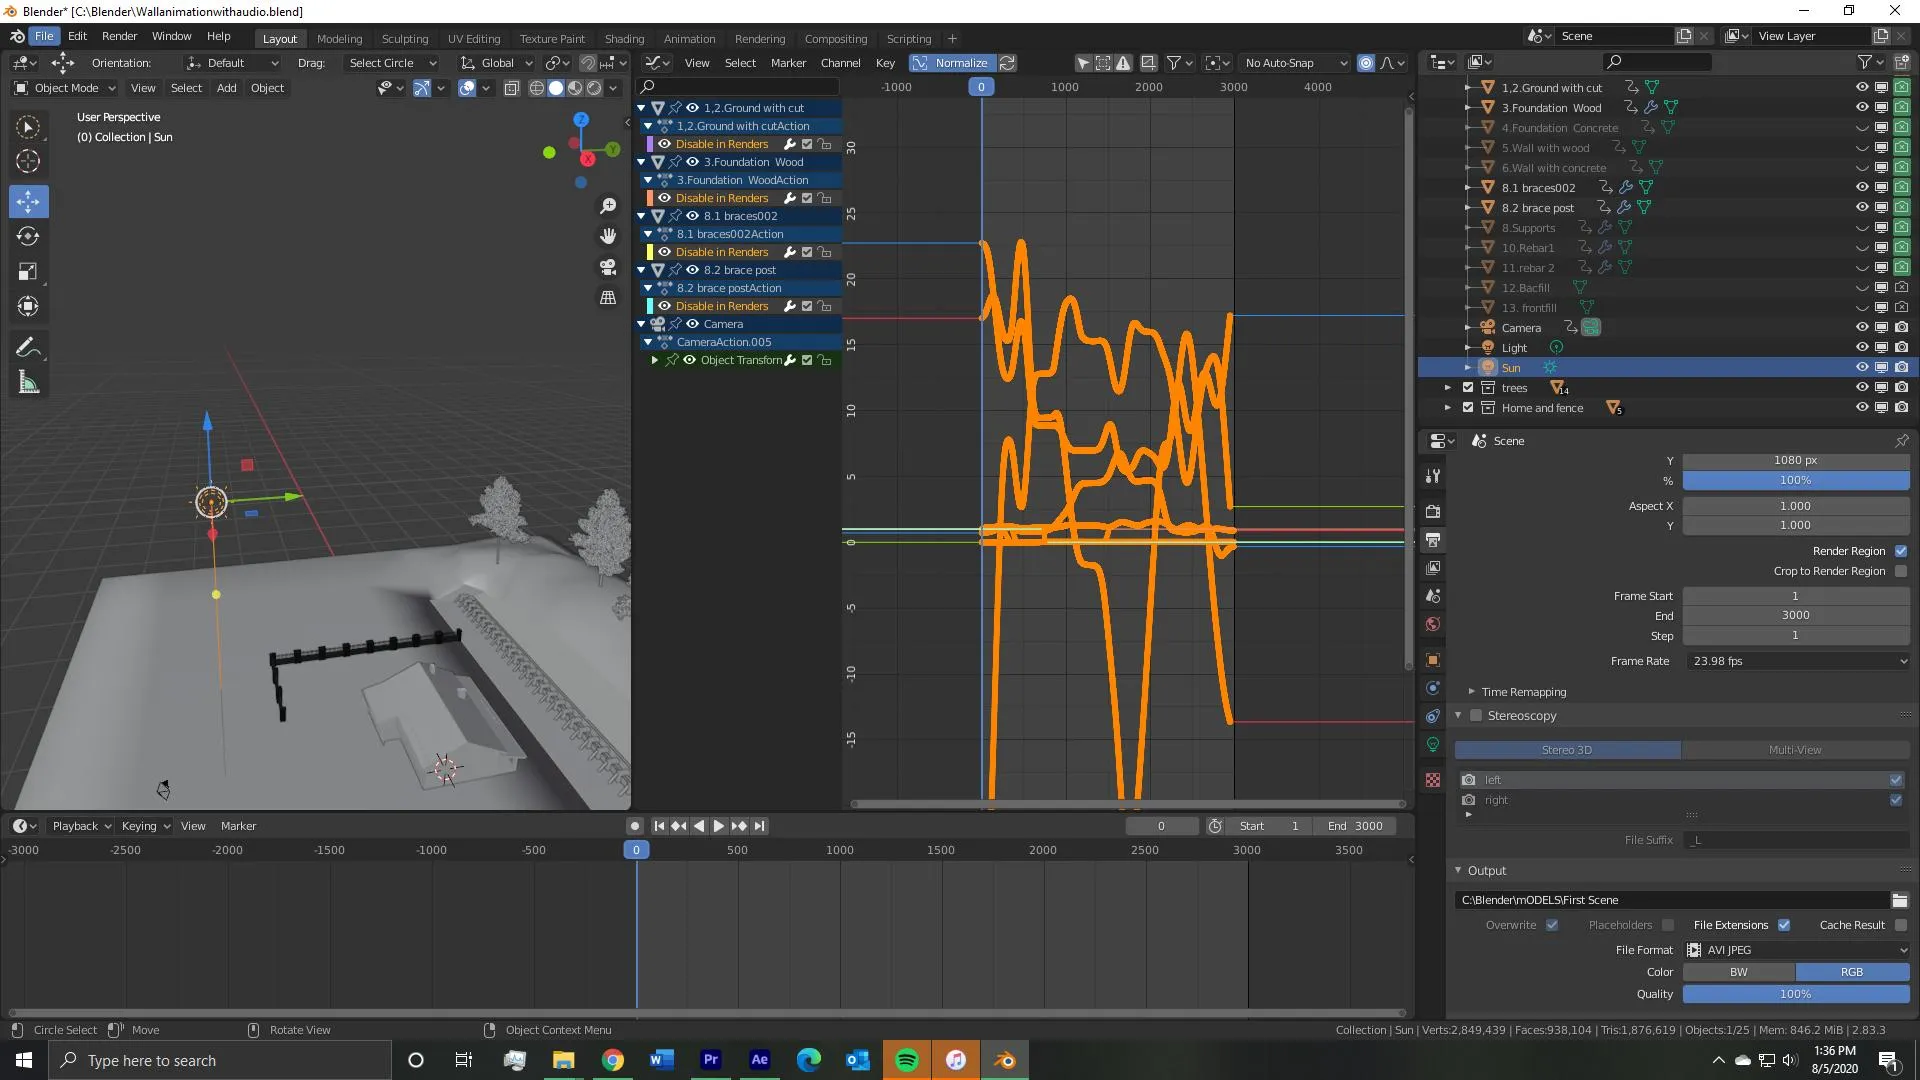Toggle camera view icon in viewport
Viewport: 1920px width, 1080px height.
(608, 267)
